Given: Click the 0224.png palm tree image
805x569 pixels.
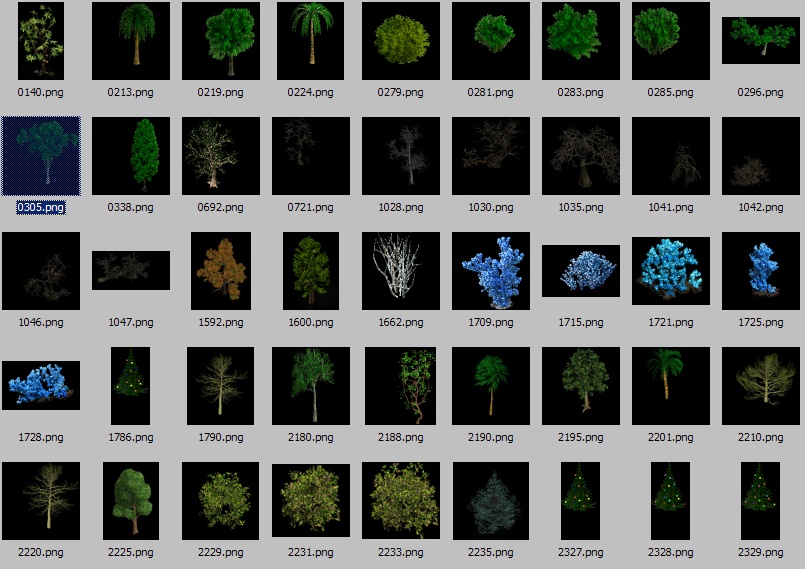Looking at the screenshot, I should tap(311, 41).
